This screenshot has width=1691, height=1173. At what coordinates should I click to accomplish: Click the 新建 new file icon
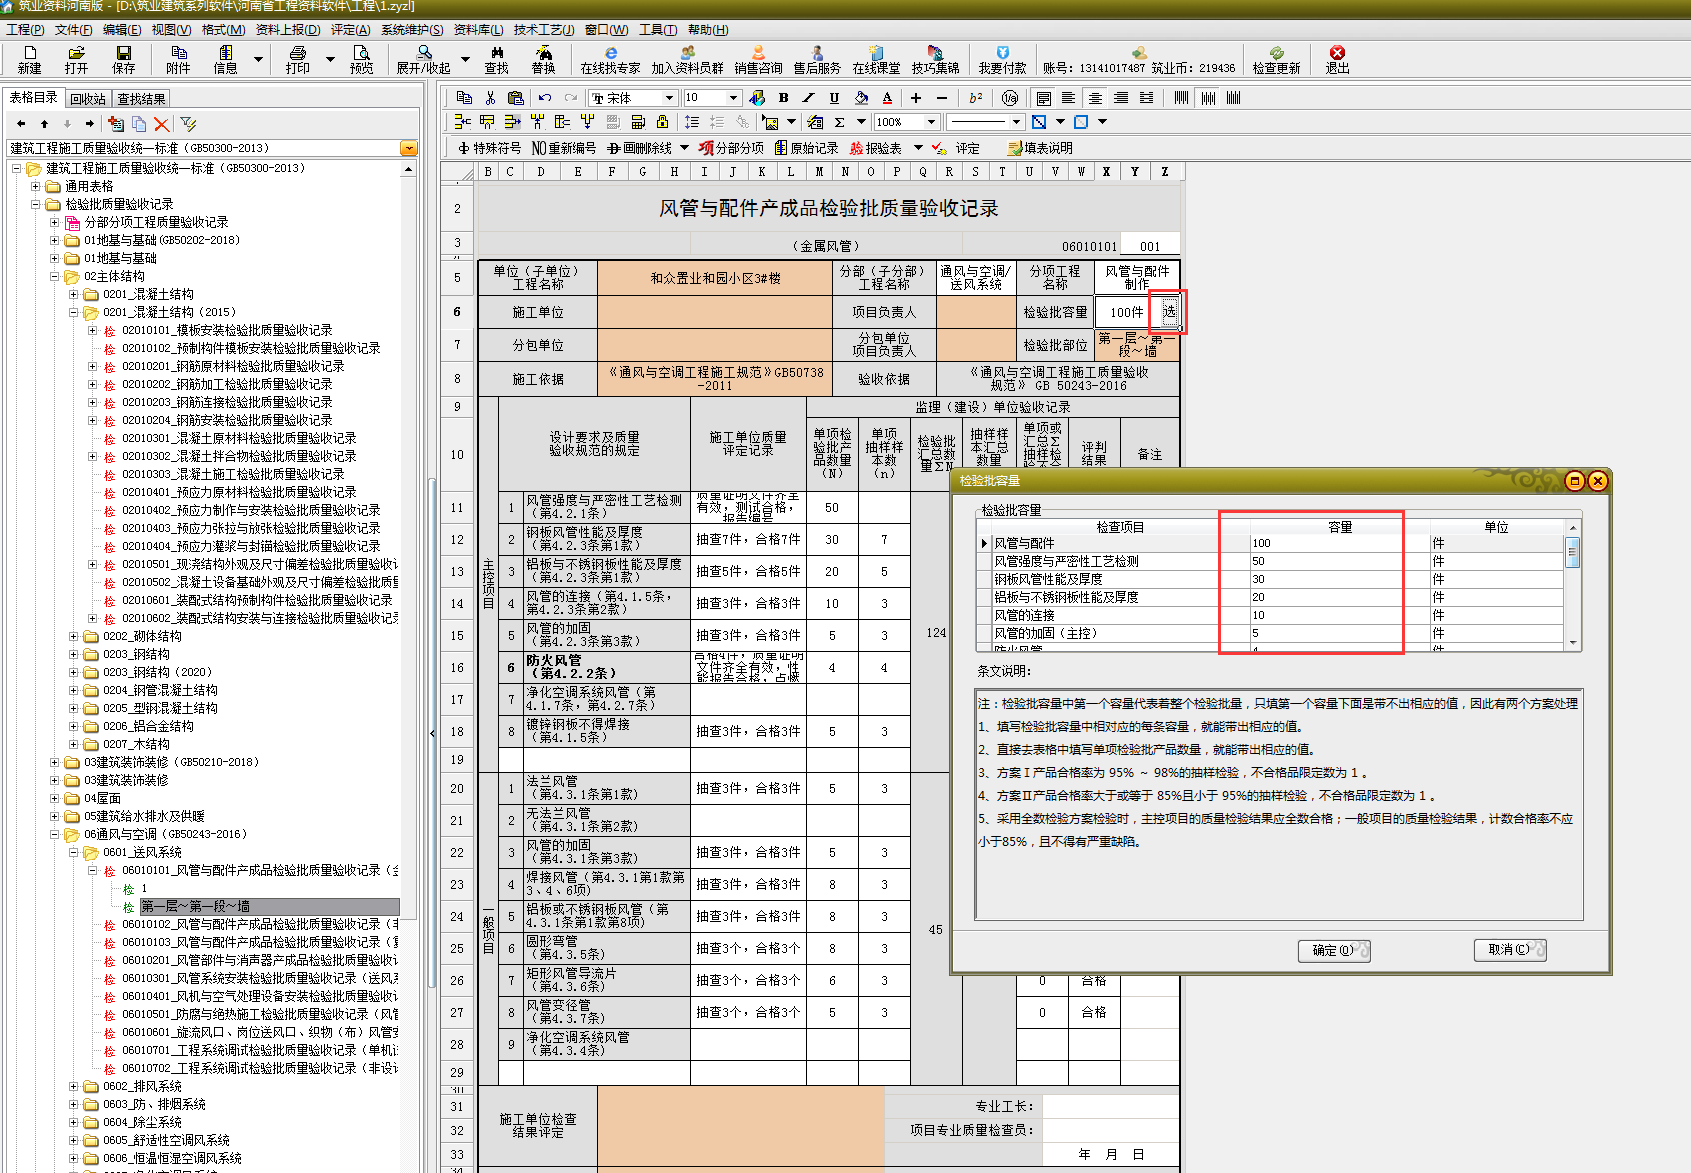pos(29,59)
